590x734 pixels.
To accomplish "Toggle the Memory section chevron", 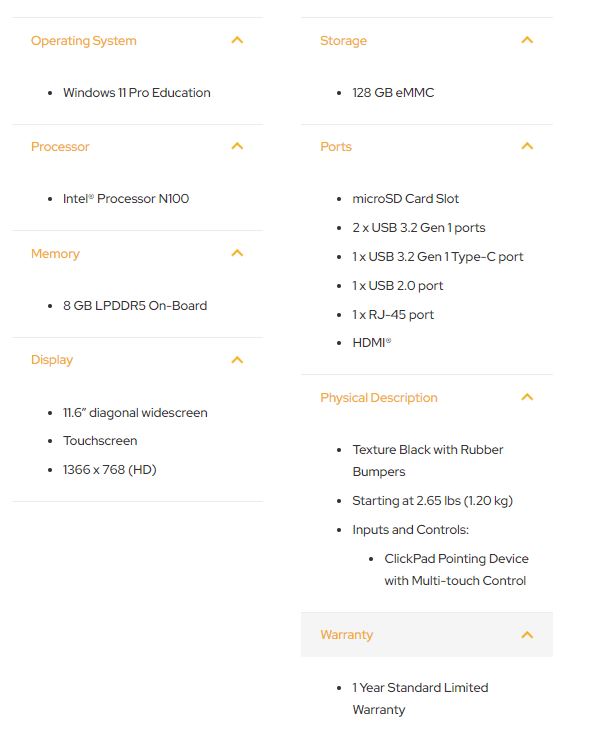I will tap(237, 253).
